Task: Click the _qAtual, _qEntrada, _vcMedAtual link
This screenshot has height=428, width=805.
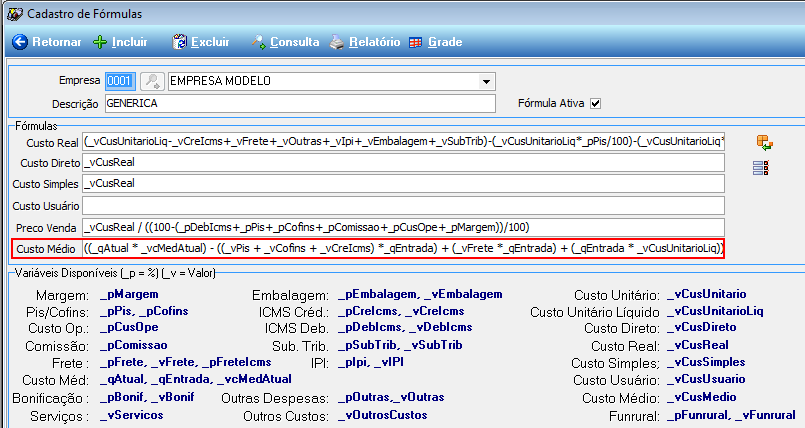Action: click(x=196, y=379)
